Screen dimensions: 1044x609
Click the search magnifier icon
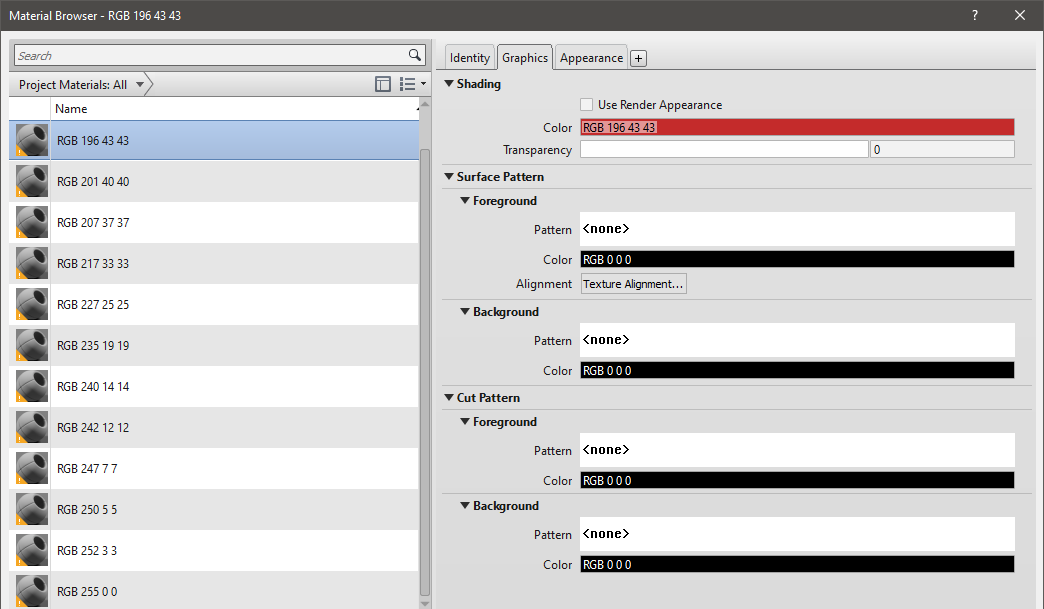[415, 55]
